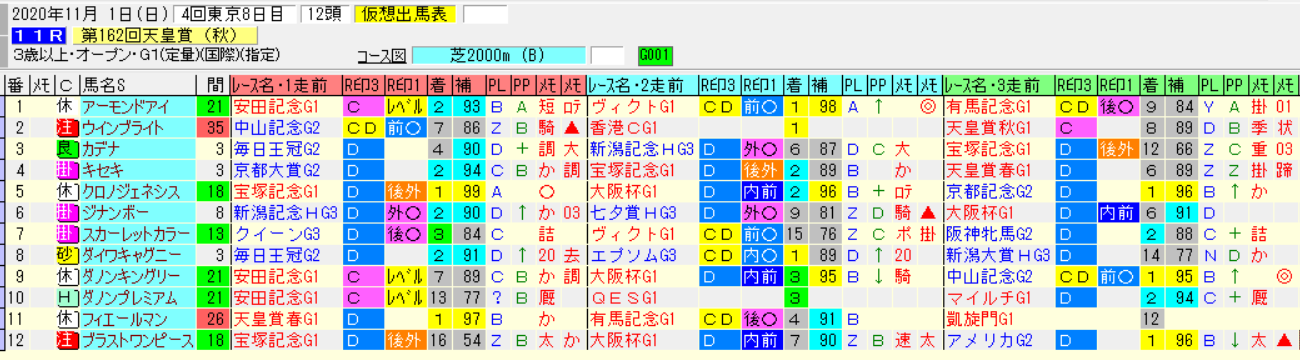Click the 阪神牝馬G2 race cell
The height and width of the screenshot is (360, 1300).
click(x=998, y=233)
